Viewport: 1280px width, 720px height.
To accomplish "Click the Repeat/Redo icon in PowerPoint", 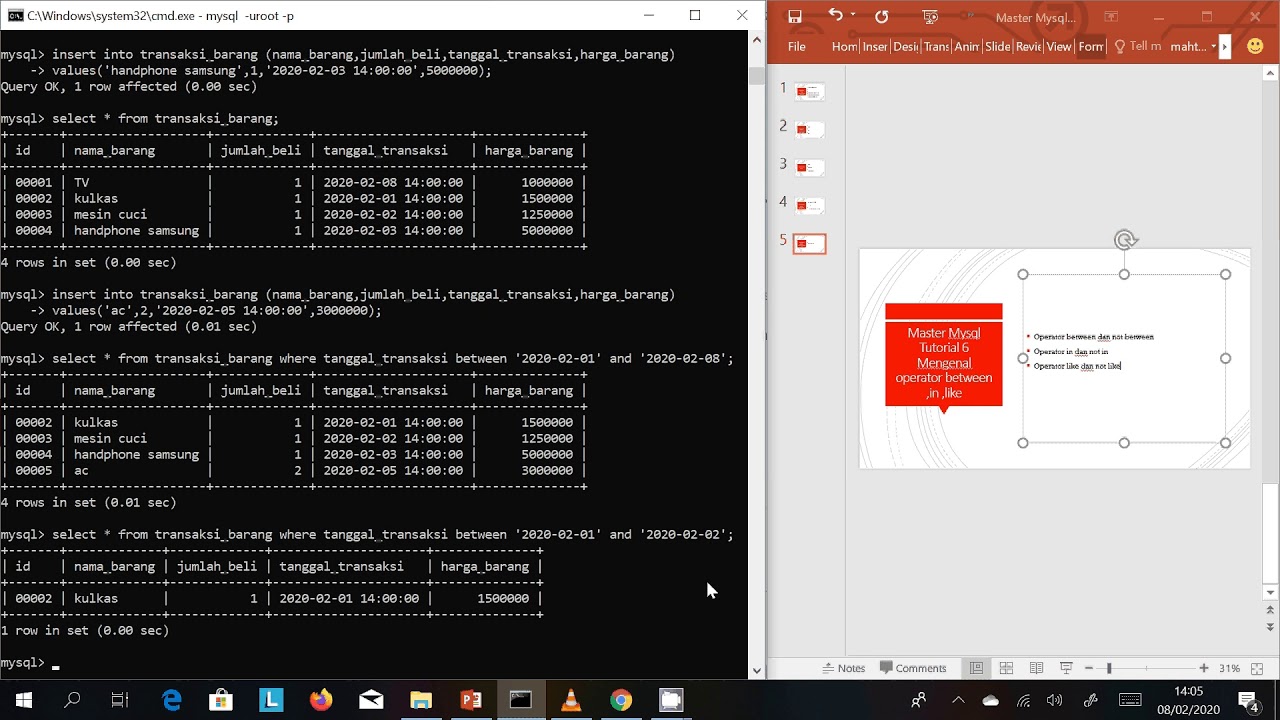I will [x=881, y=17].
